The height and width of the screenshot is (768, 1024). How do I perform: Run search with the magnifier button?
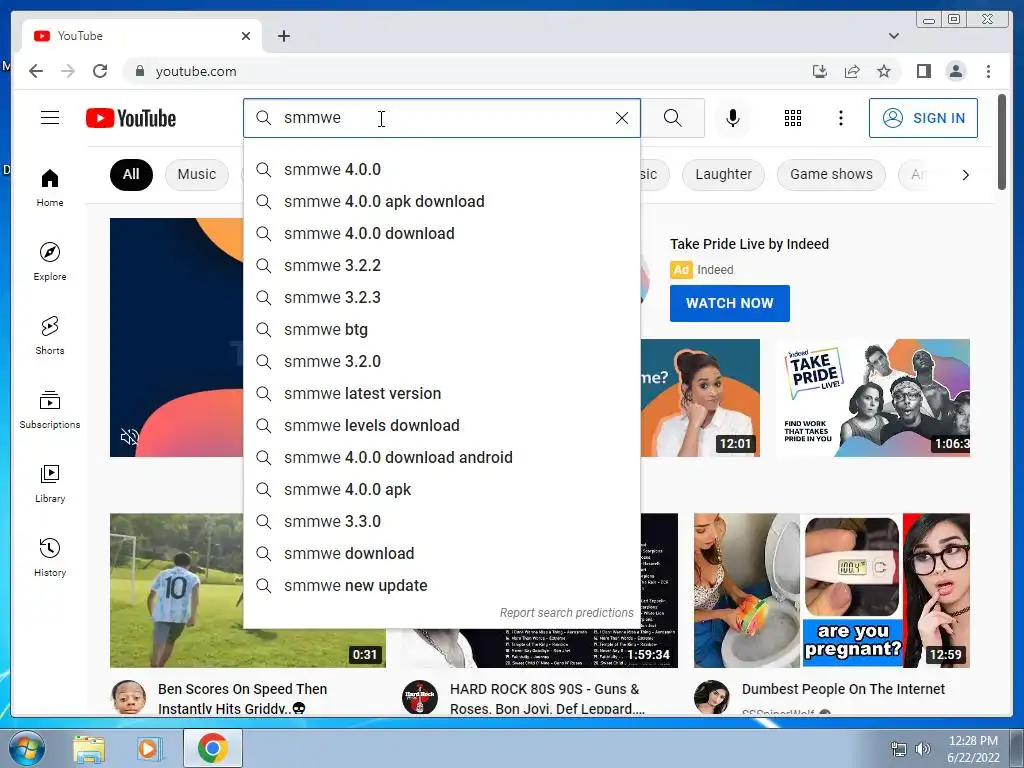point(673,118)
